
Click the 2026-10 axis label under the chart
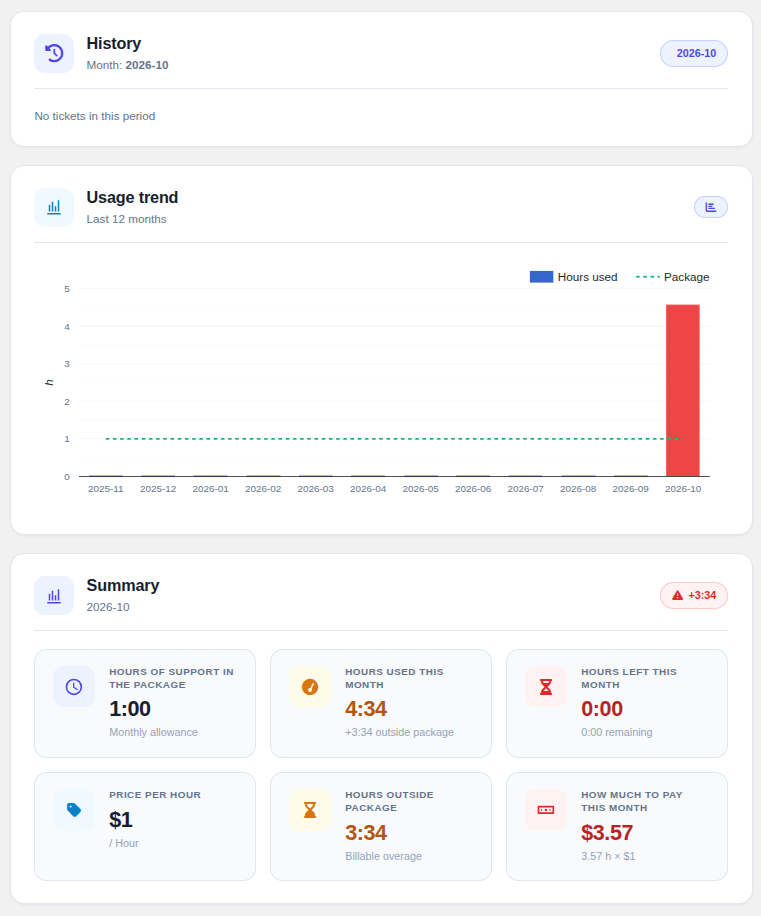(683, 489)
